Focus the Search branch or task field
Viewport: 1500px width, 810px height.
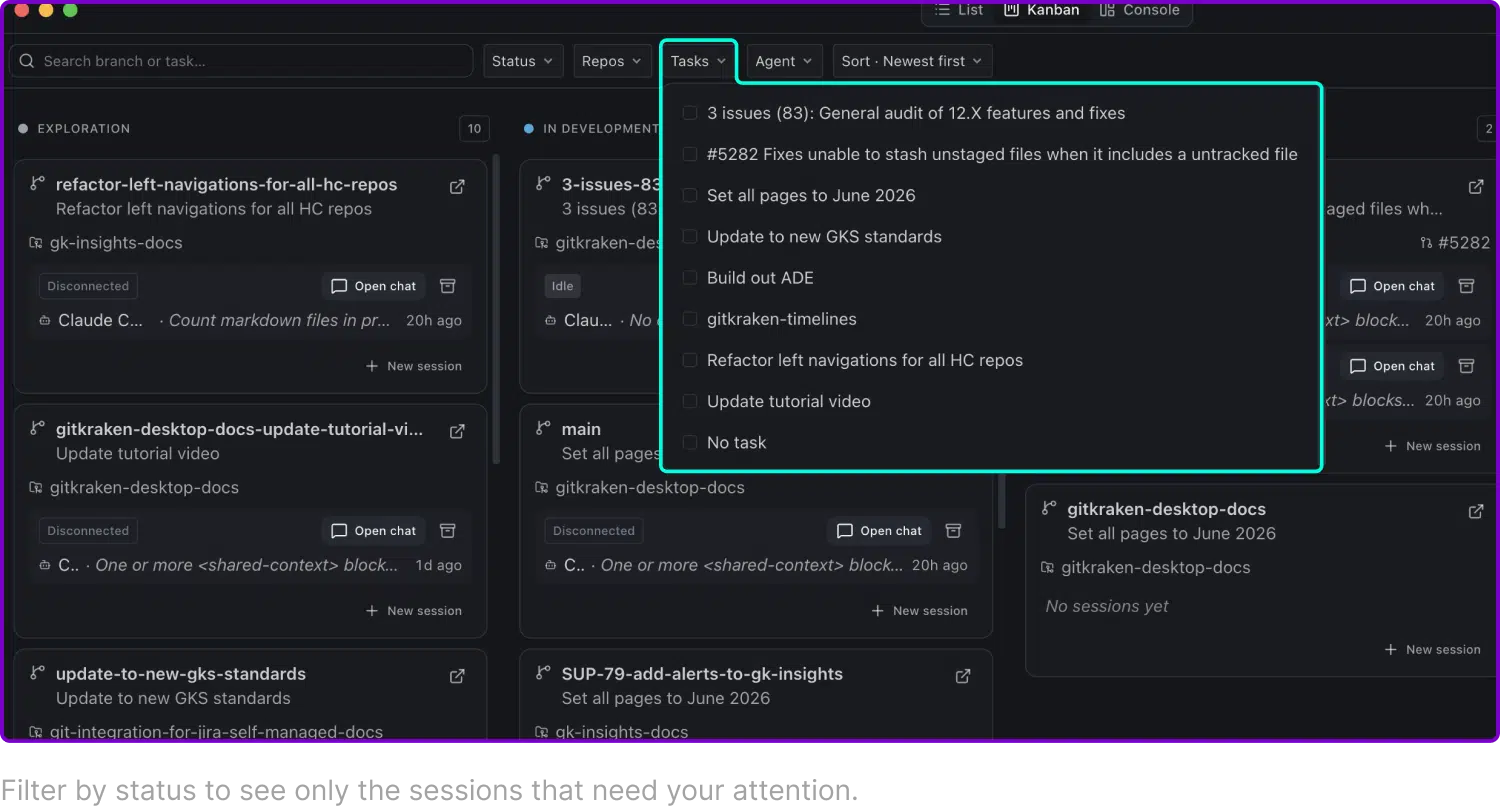click(x=241, y=61)
